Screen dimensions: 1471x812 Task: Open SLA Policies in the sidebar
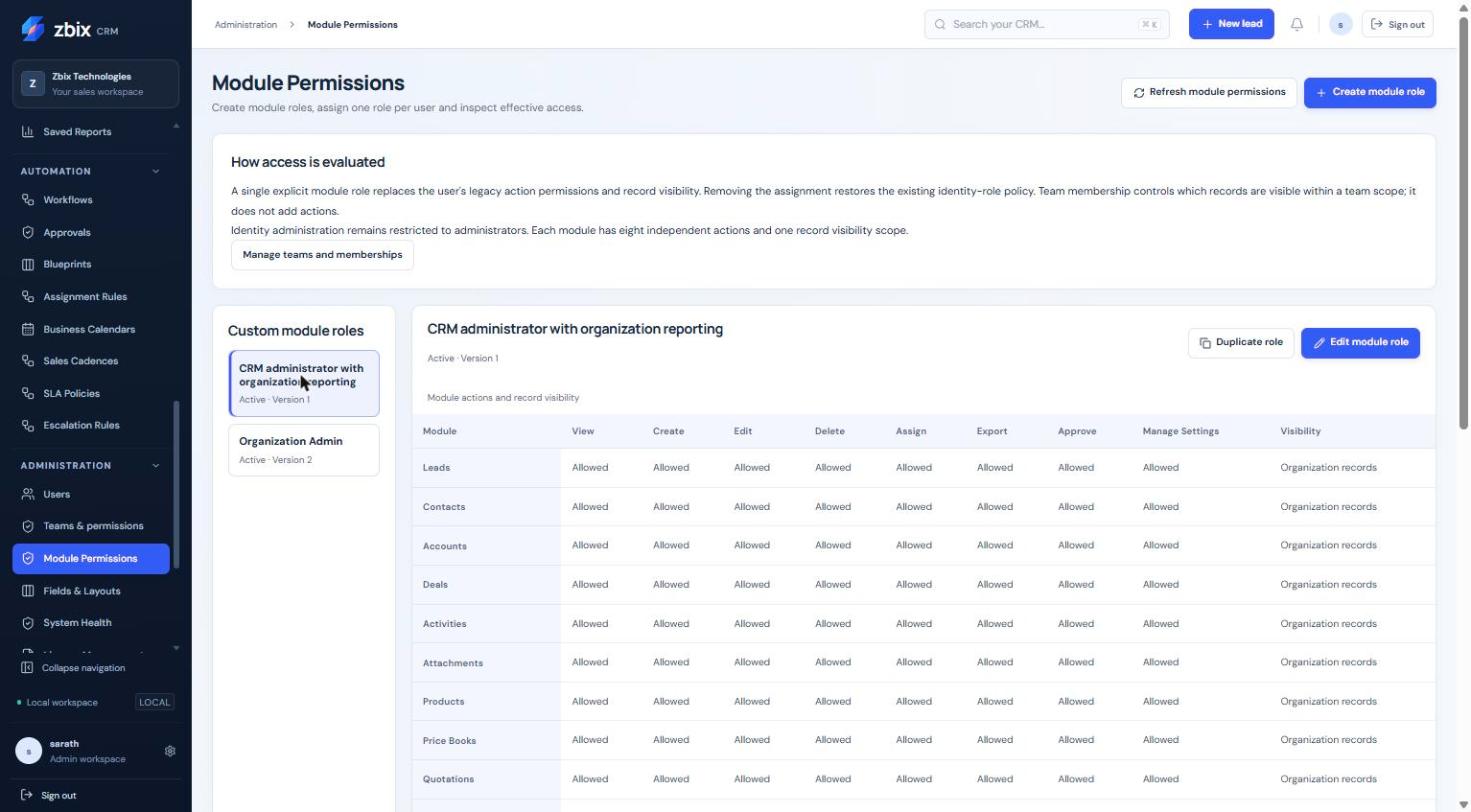pyautogui.click(x=90, y=393)
